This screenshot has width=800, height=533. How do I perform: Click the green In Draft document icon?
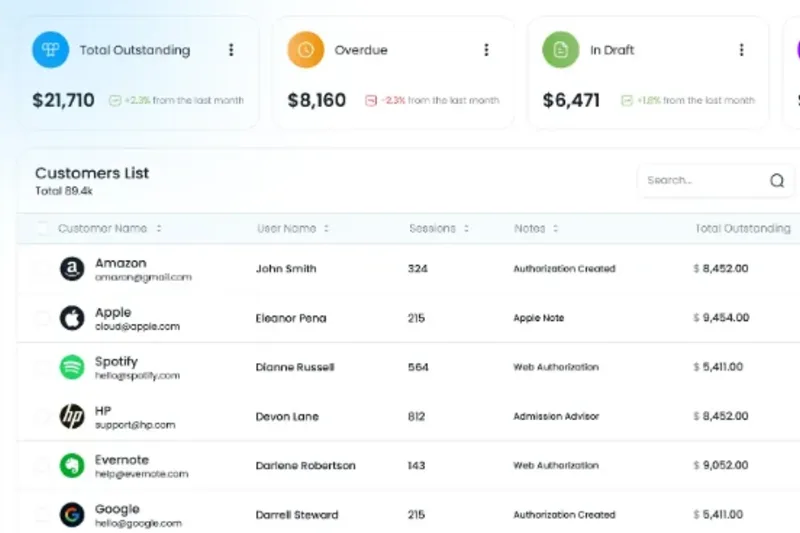coord(561,50)
